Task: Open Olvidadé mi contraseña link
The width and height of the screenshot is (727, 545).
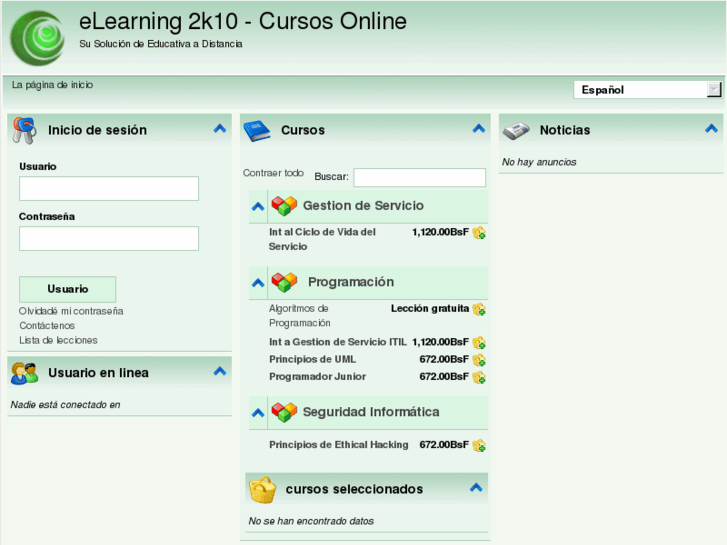Action: click(x=71, y=311)
